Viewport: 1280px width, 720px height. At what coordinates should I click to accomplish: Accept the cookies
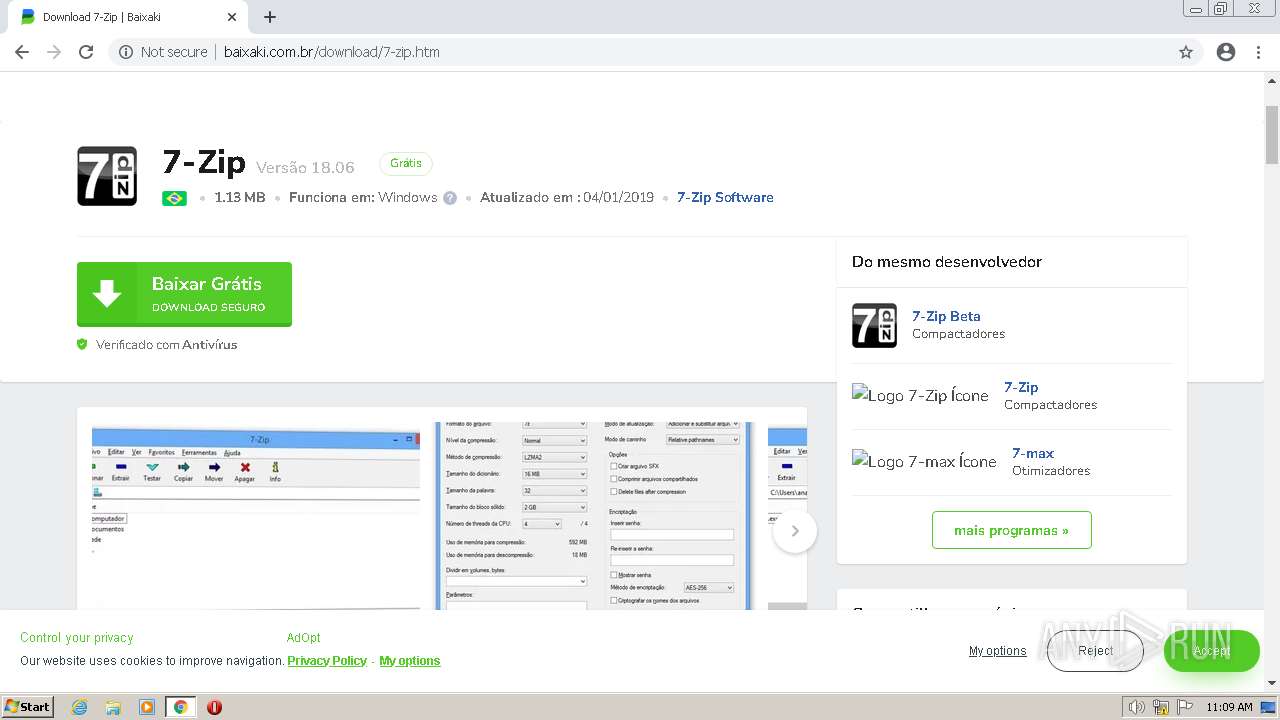coord(1211,651)
